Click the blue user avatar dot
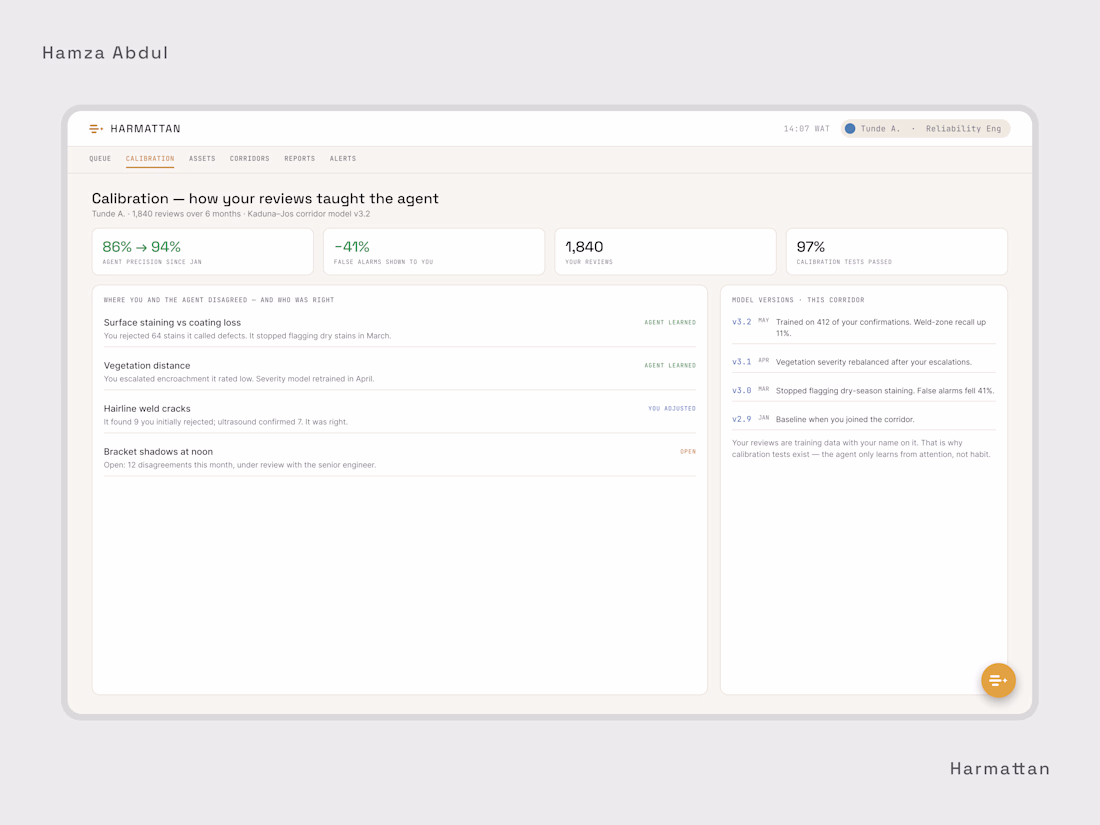 pyautogui.click(x=850, y=129)
